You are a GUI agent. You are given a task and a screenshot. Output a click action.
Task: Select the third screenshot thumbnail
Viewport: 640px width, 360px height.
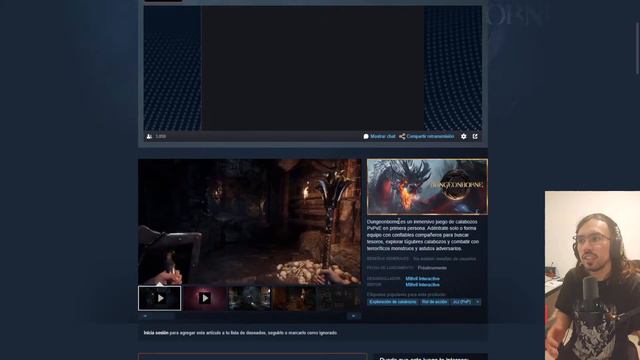point(249,298)
